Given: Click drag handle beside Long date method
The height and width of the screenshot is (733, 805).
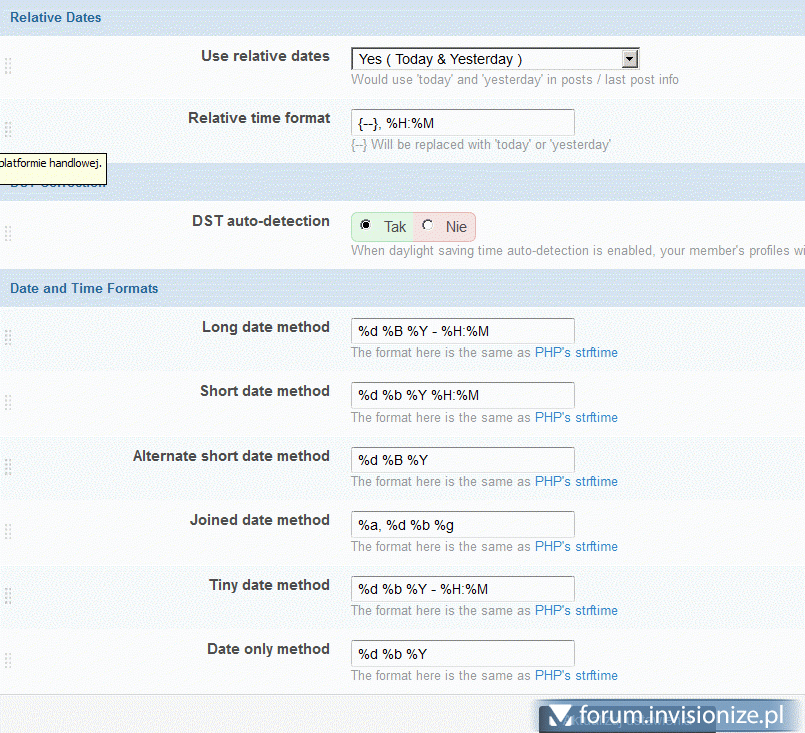Looking at the screenshot, I should [8, 337].
